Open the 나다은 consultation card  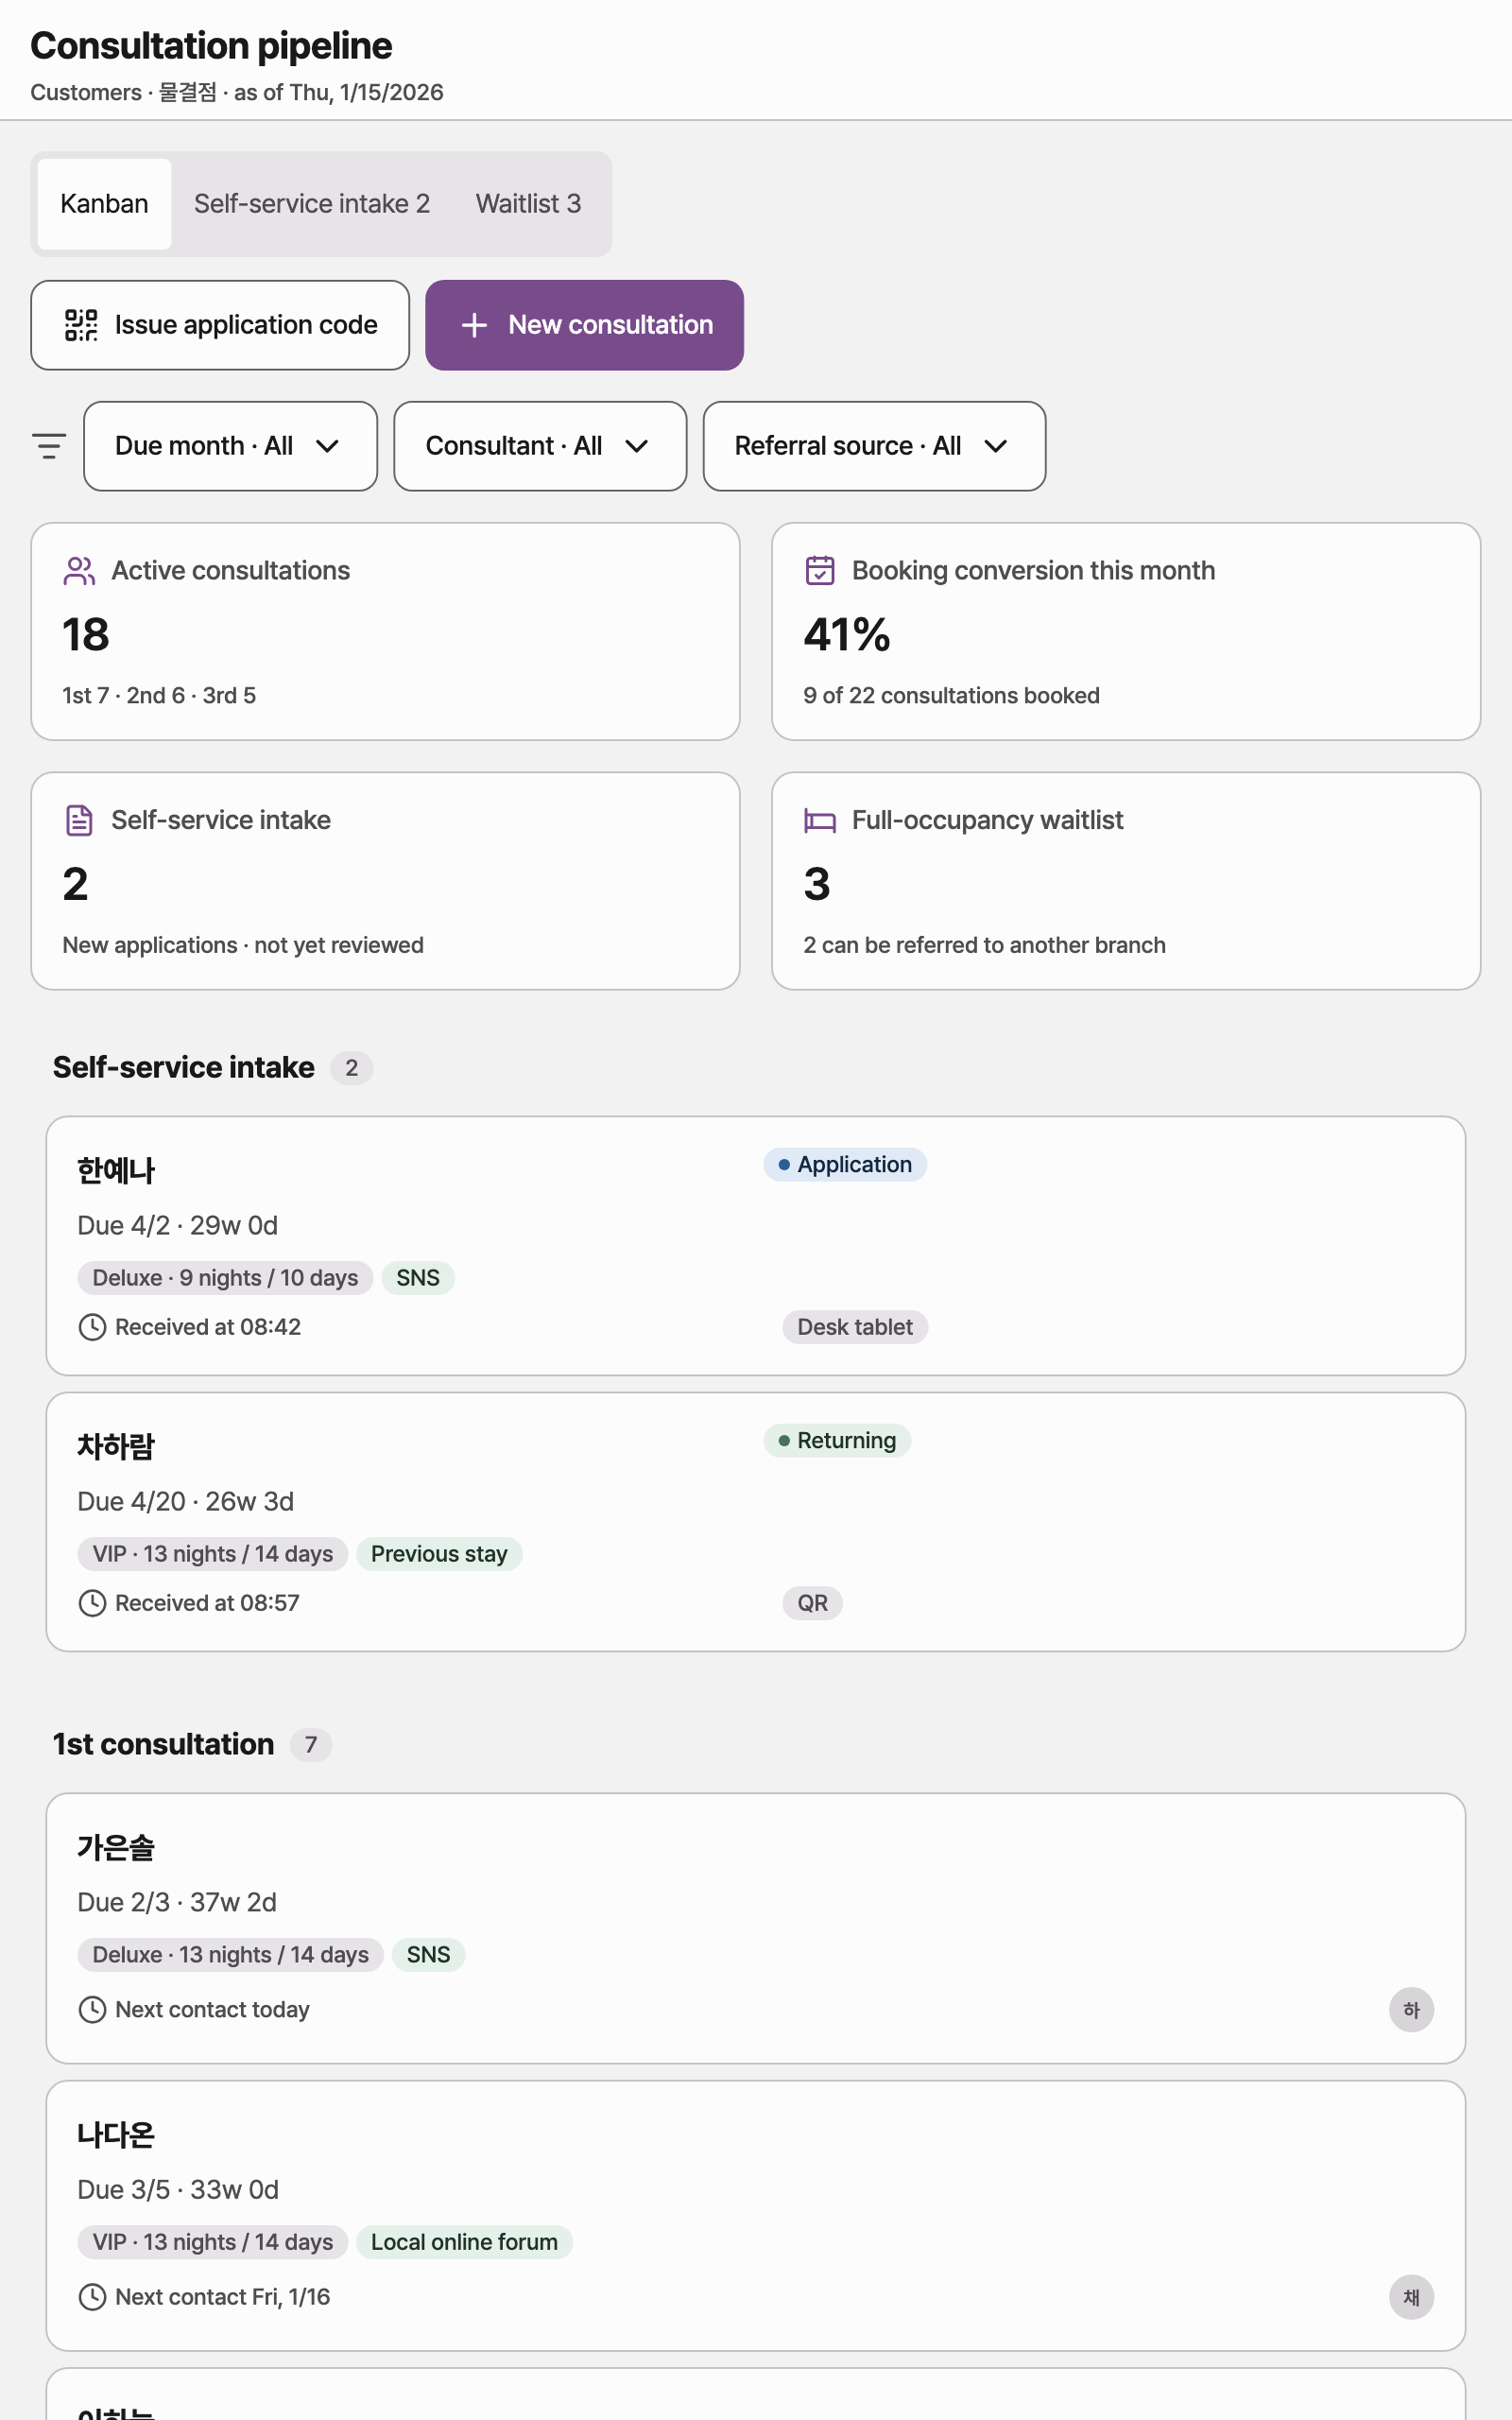pyautogui.click(x=756, y=2216)
